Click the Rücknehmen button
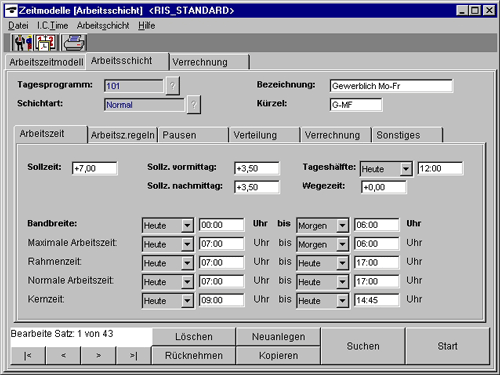Screen dimensions: 500x375 pos(194,355)
